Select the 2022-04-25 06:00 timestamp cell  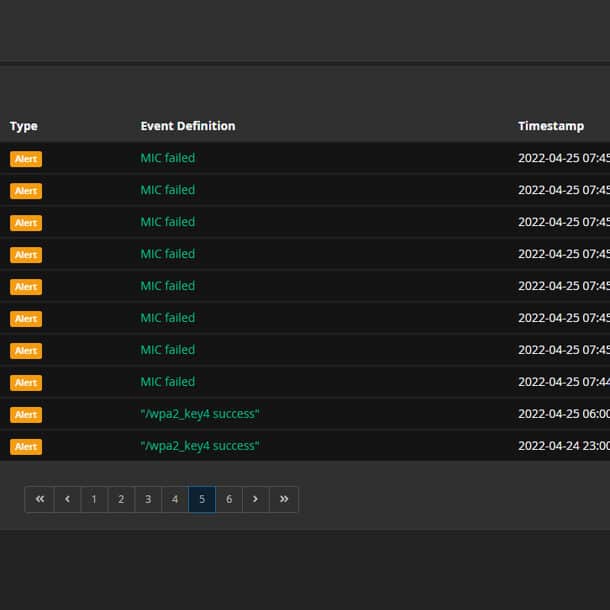point(564,414)
